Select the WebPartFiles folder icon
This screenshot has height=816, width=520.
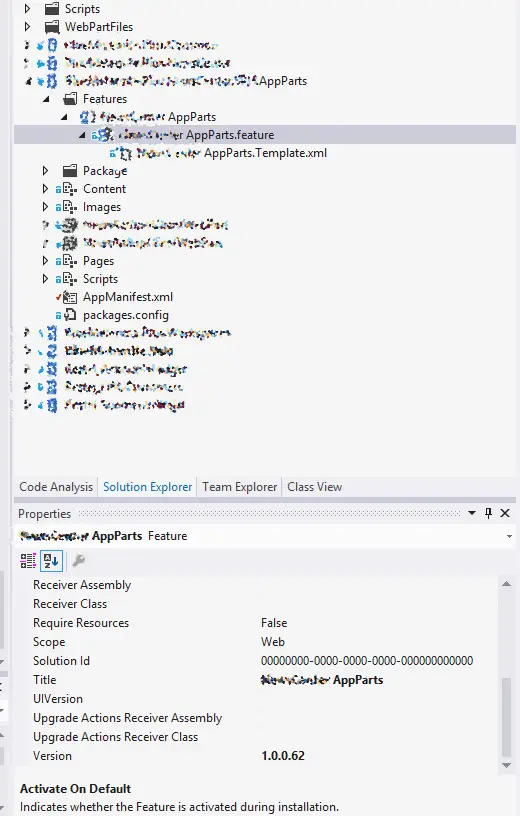tap(52, 27)
